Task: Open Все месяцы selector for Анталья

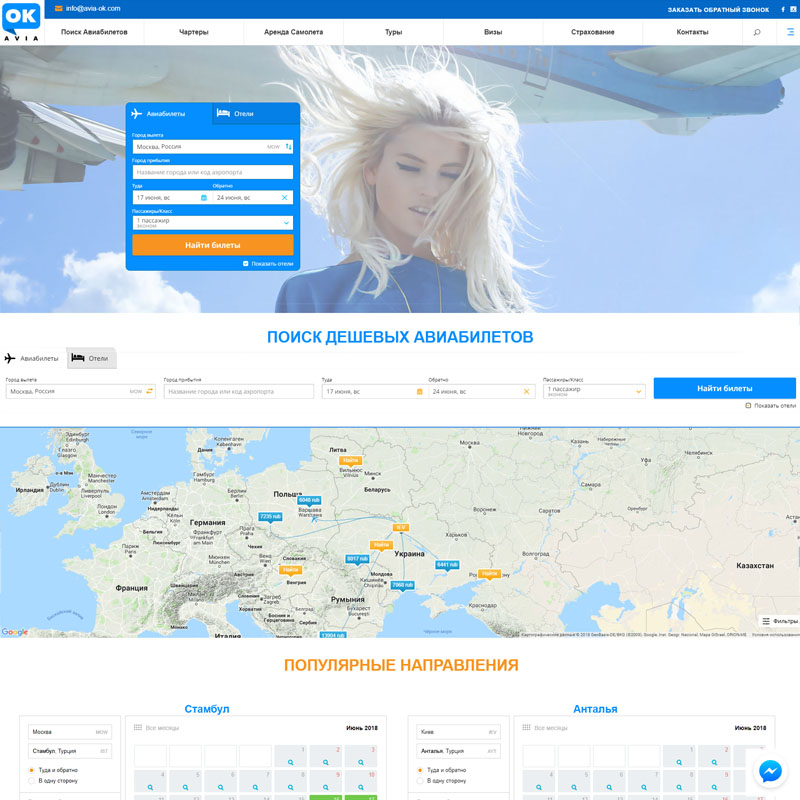Action: pos(545,728)
